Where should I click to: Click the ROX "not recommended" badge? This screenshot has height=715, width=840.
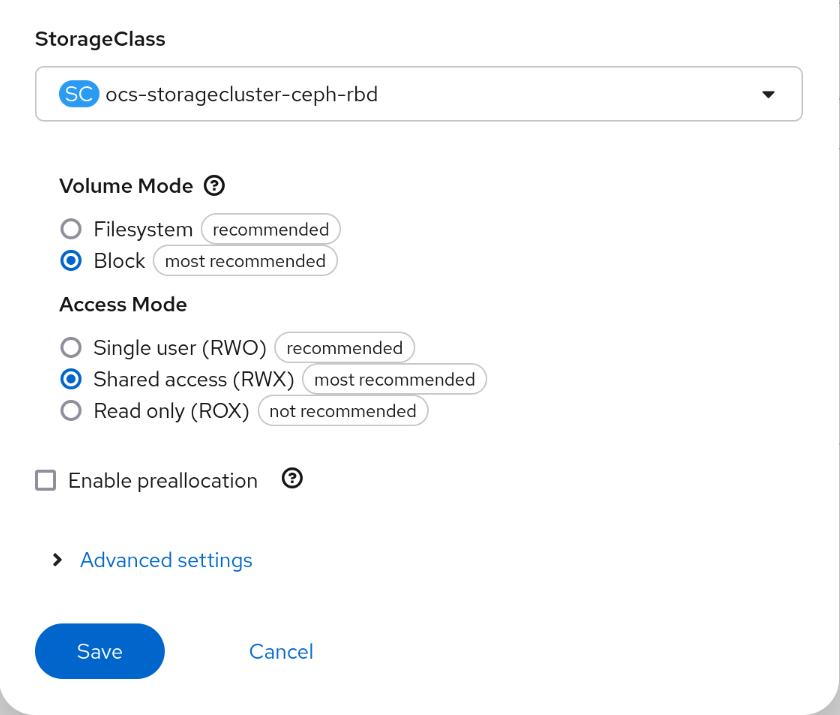343,411
